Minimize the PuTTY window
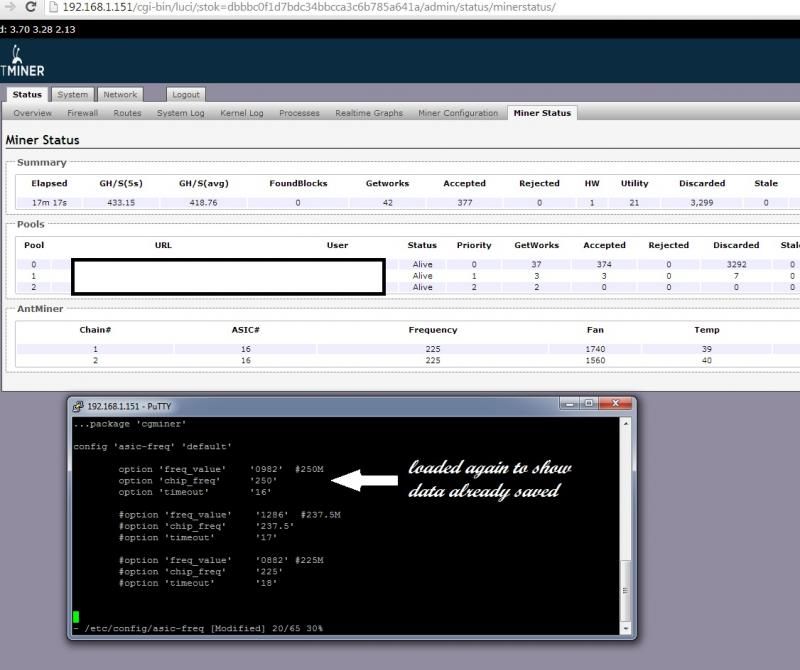 [573, 406]
